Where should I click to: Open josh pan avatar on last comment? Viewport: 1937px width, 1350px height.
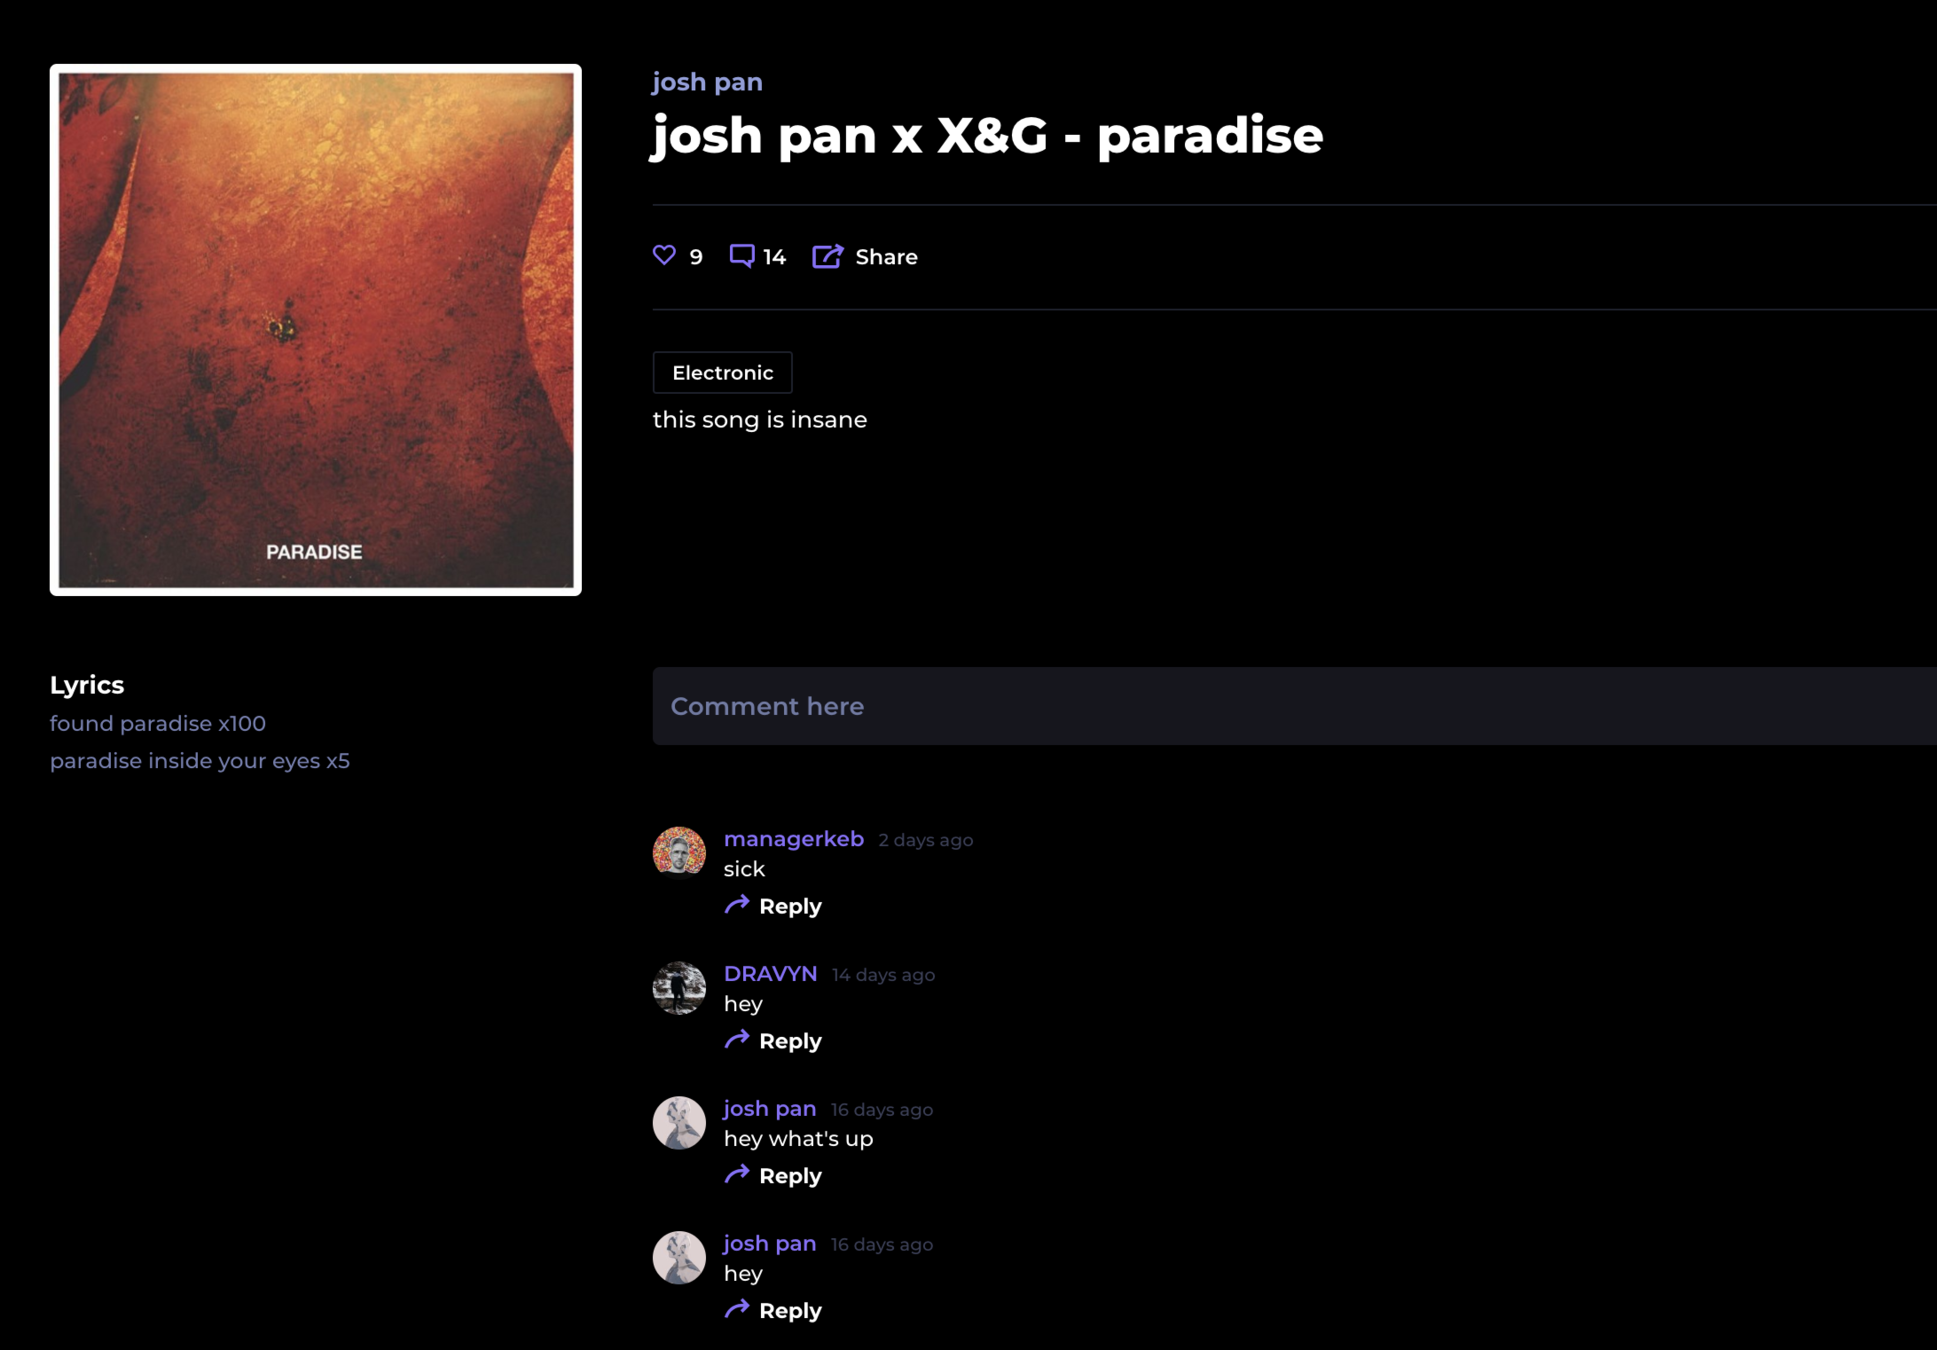click(x=679, y=1258)
